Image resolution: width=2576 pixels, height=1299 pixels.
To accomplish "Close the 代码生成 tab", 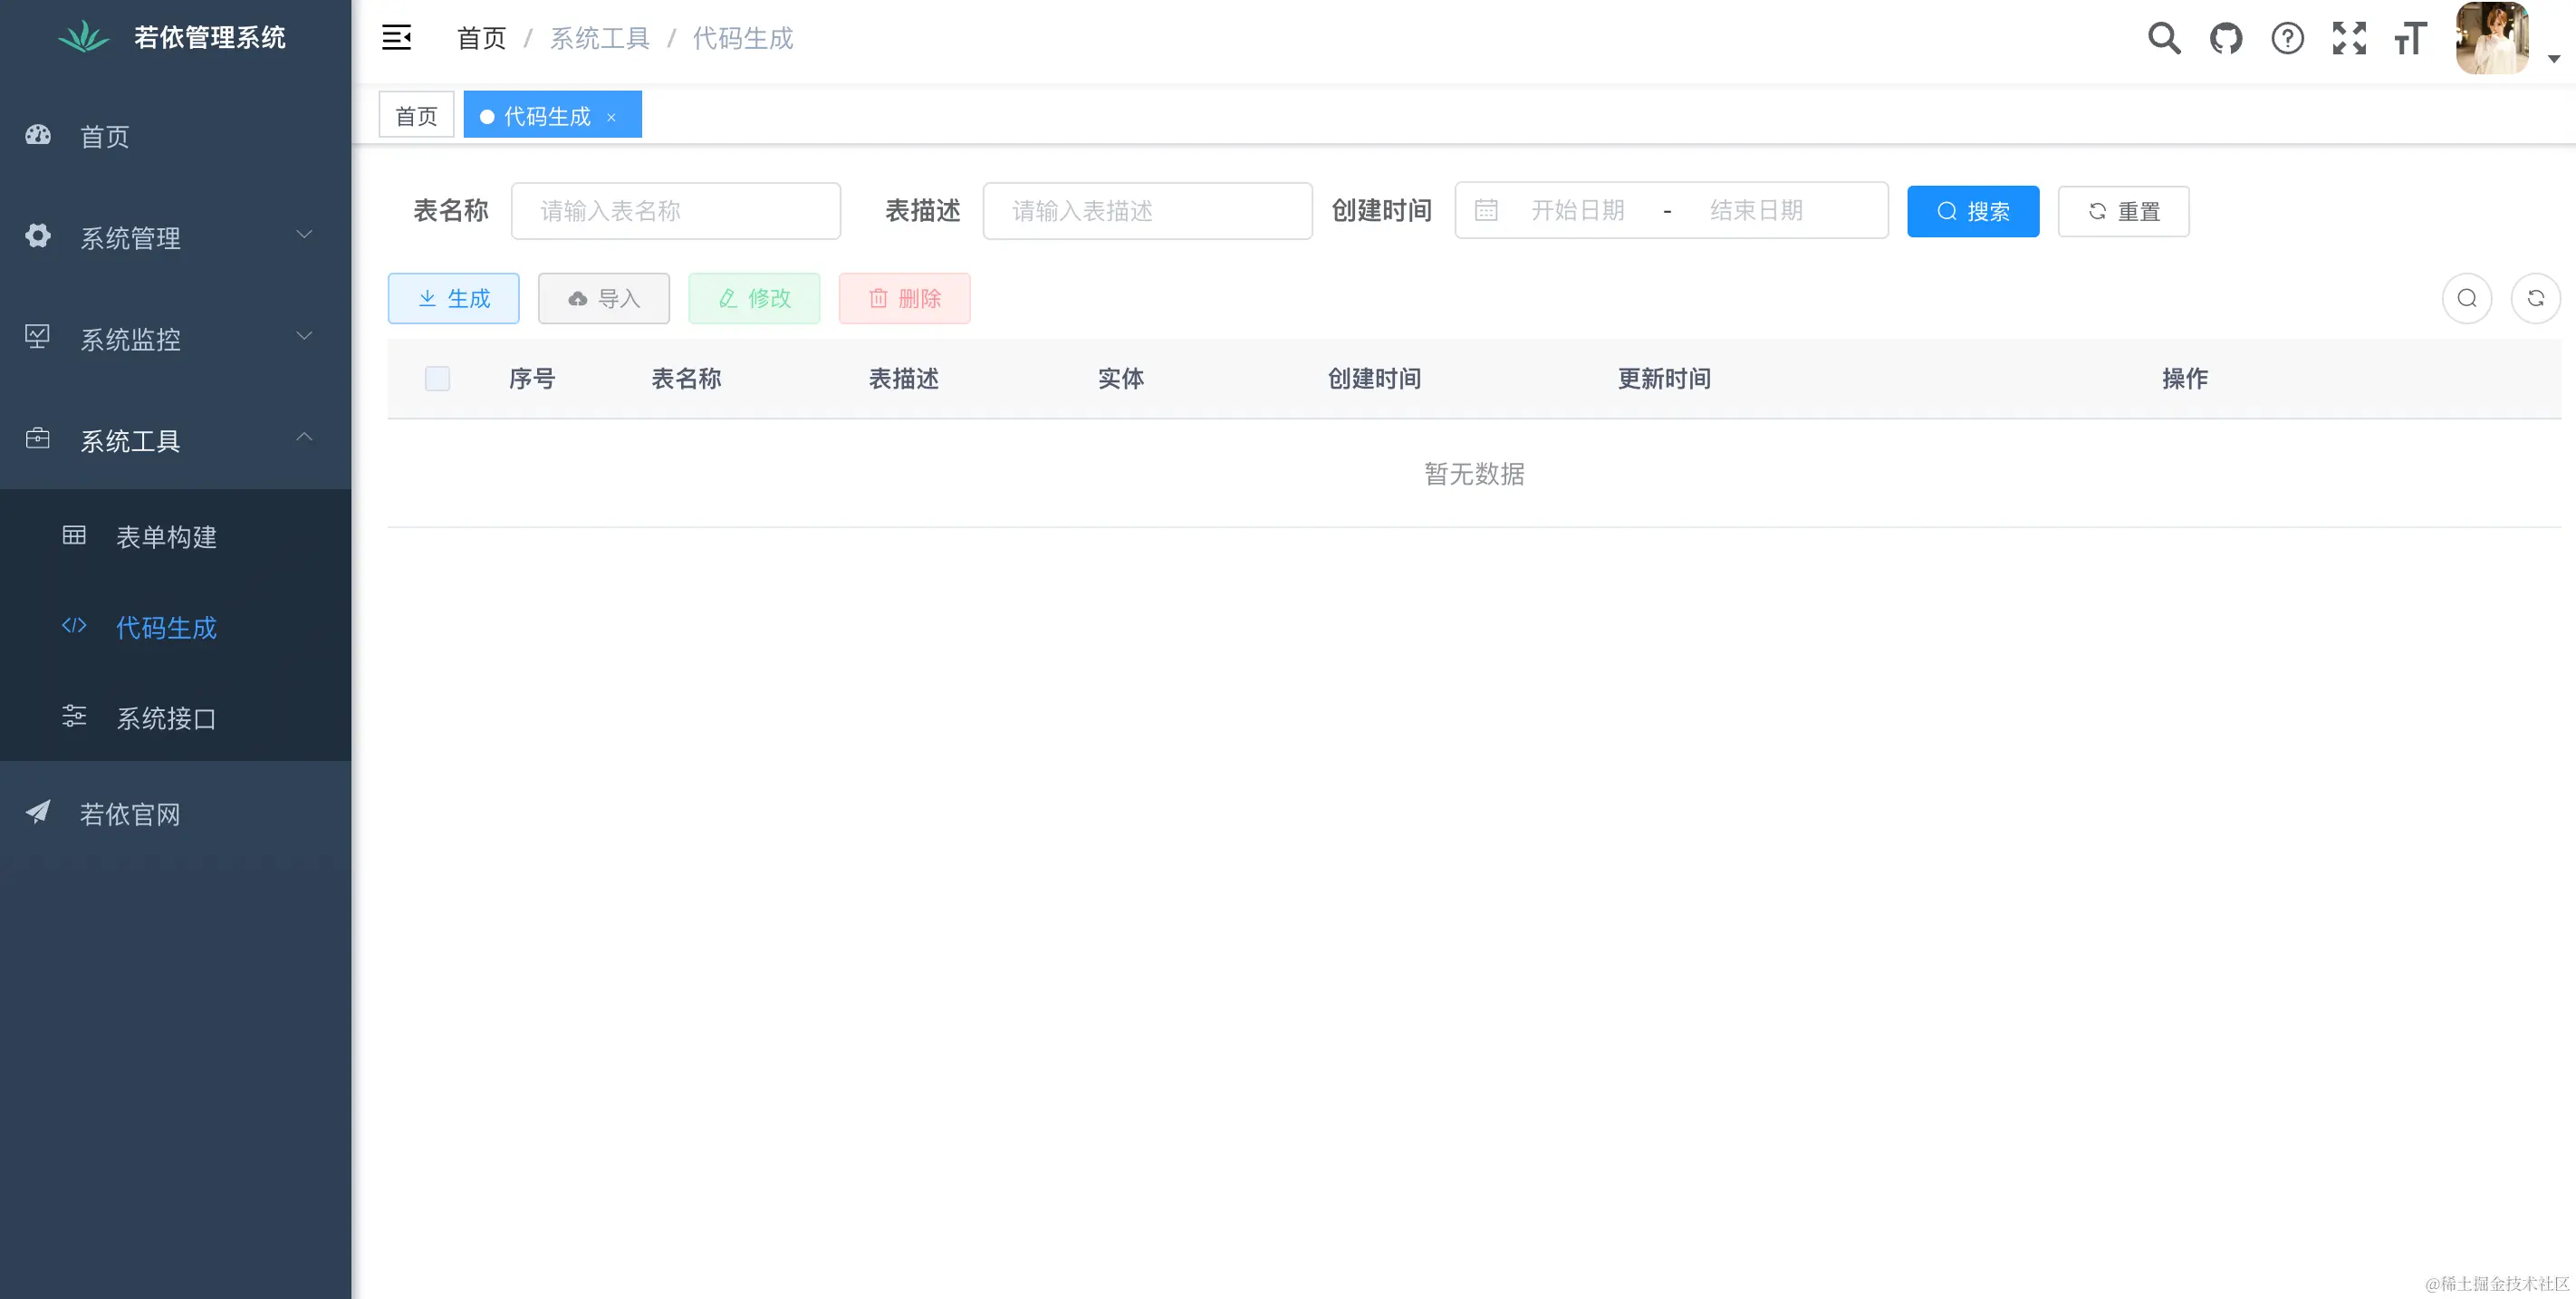I will click(611, 117).
